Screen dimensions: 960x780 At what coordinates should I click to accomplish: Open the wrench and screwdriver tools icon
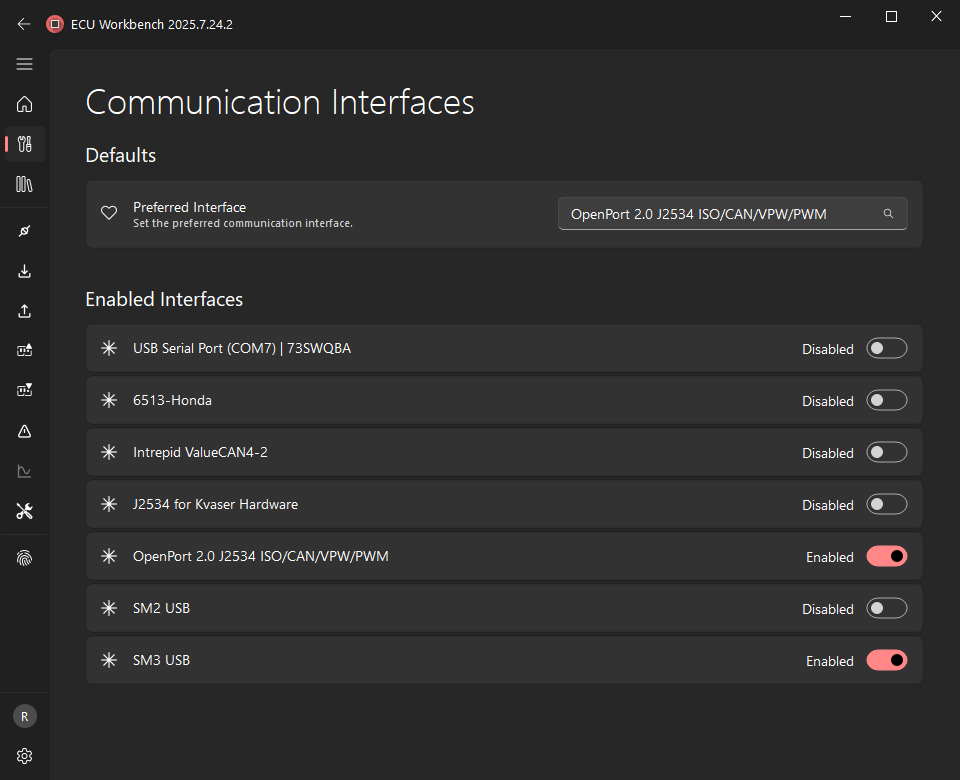point(25,511)
